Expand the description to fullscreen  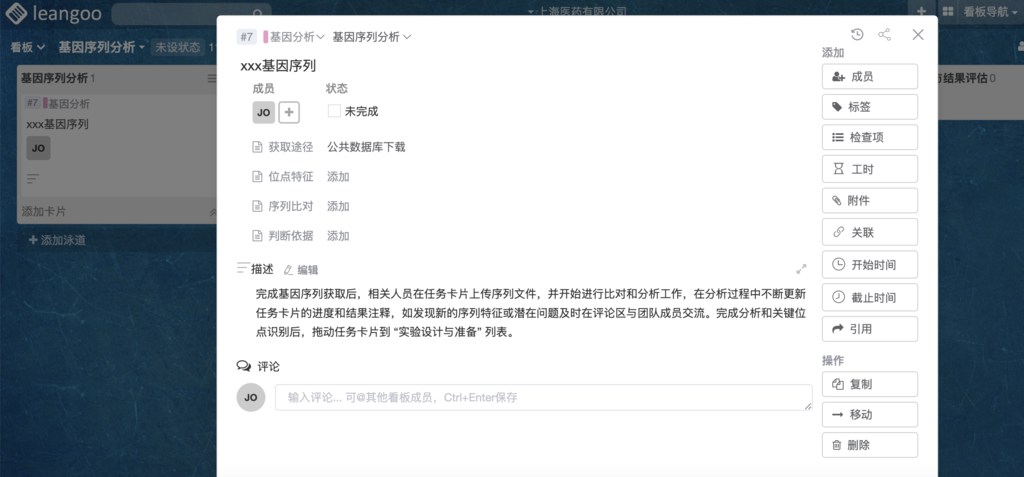pos(801,269)
